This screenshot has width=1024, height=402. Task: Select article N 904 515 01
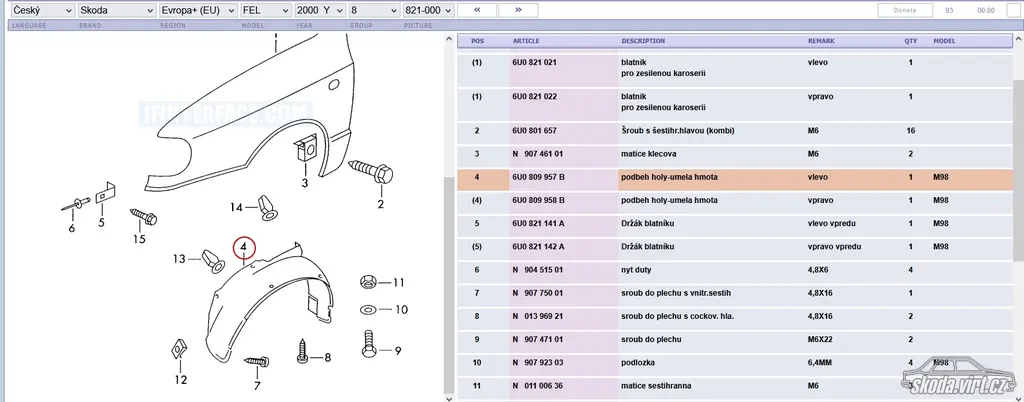(538, 270)
